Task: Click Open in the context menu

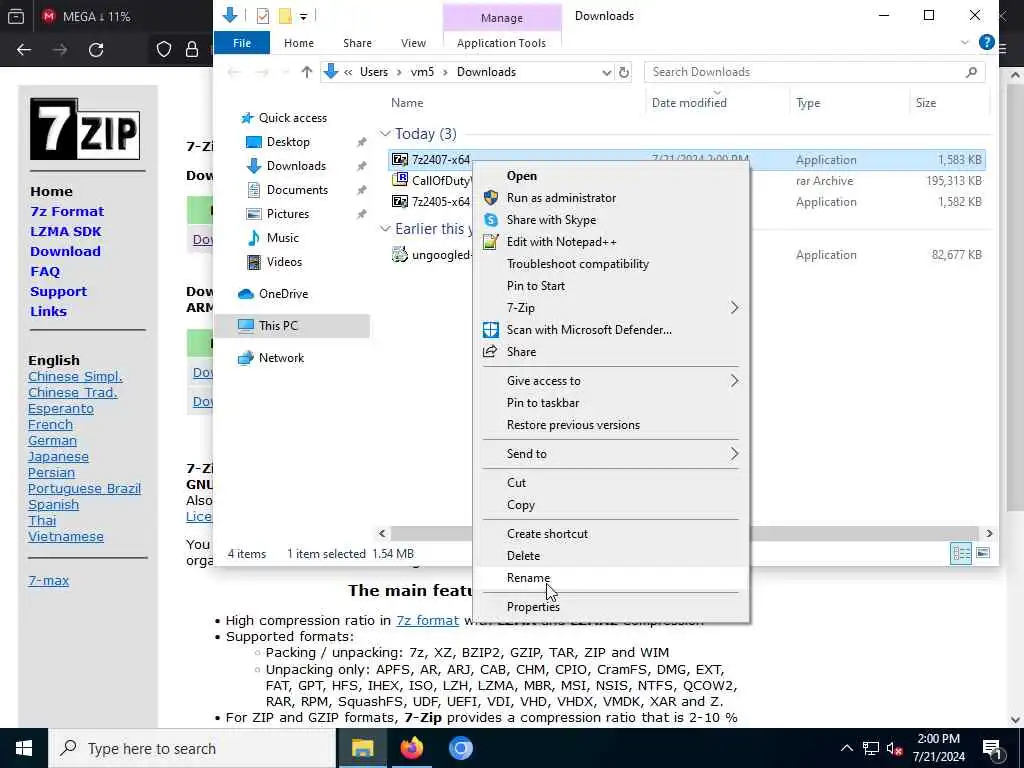Action: click(611, 176)
